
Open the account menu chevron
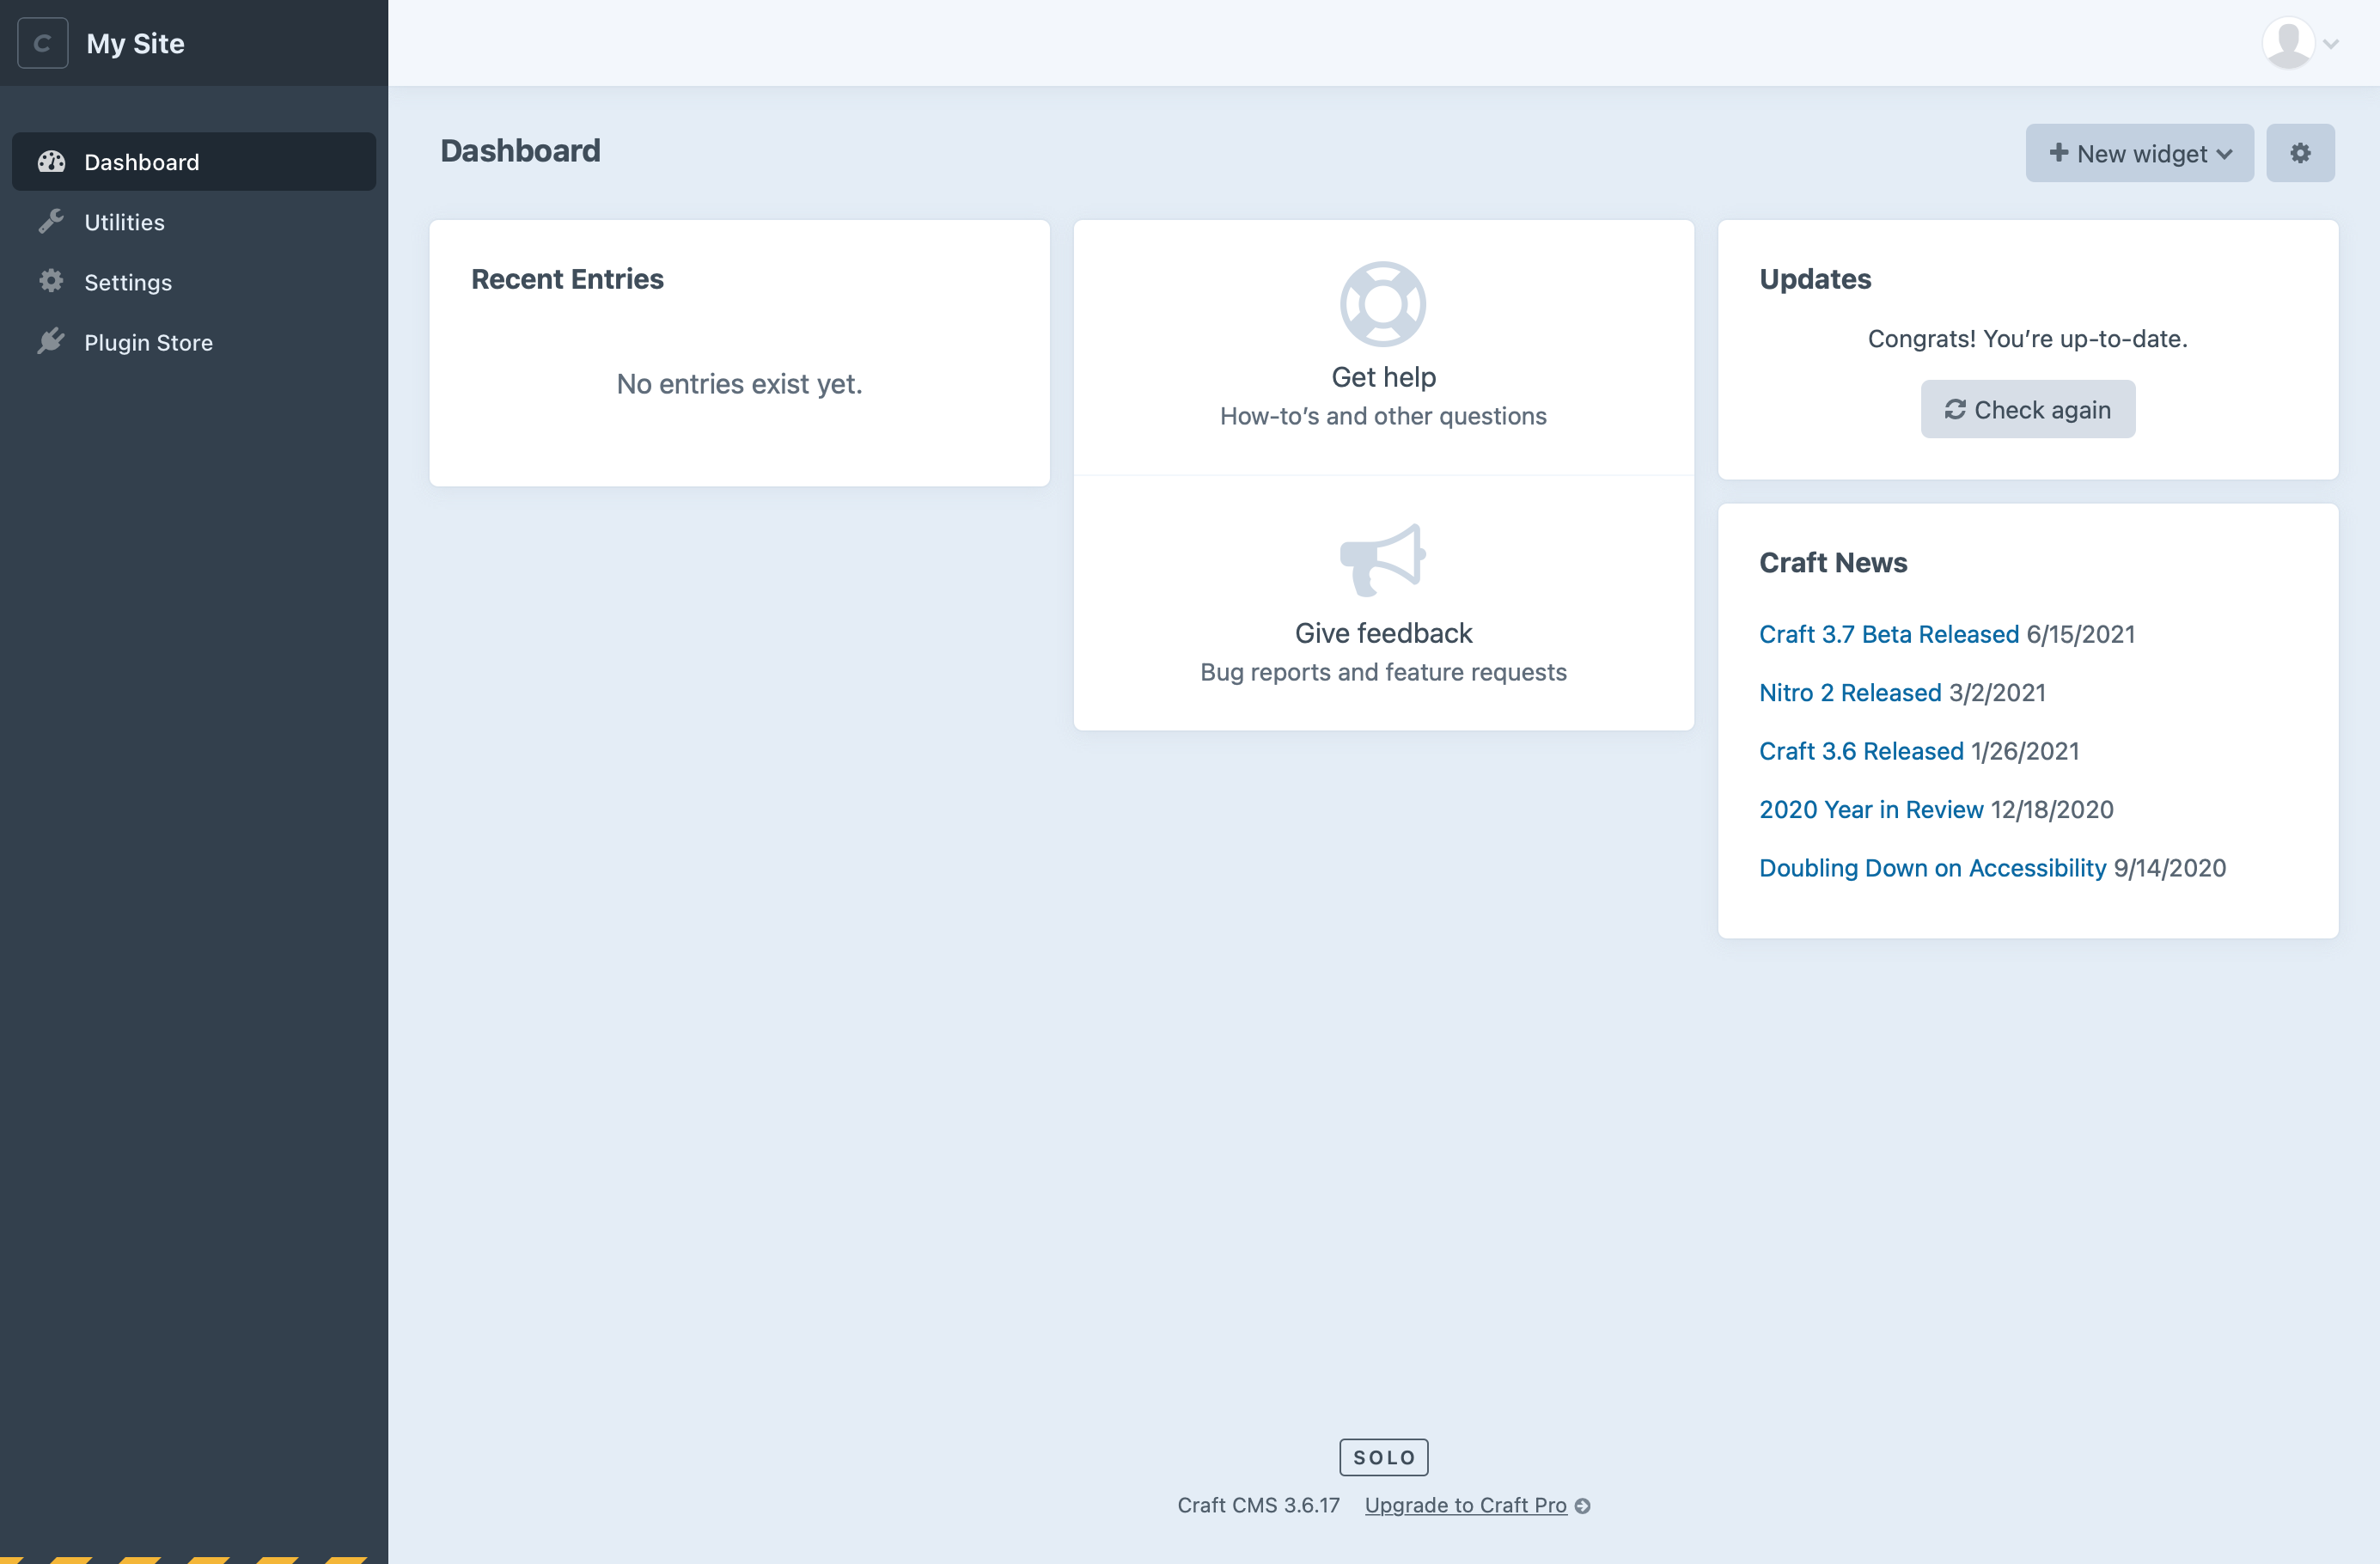pyautogui.click(x=2331, y=44)
